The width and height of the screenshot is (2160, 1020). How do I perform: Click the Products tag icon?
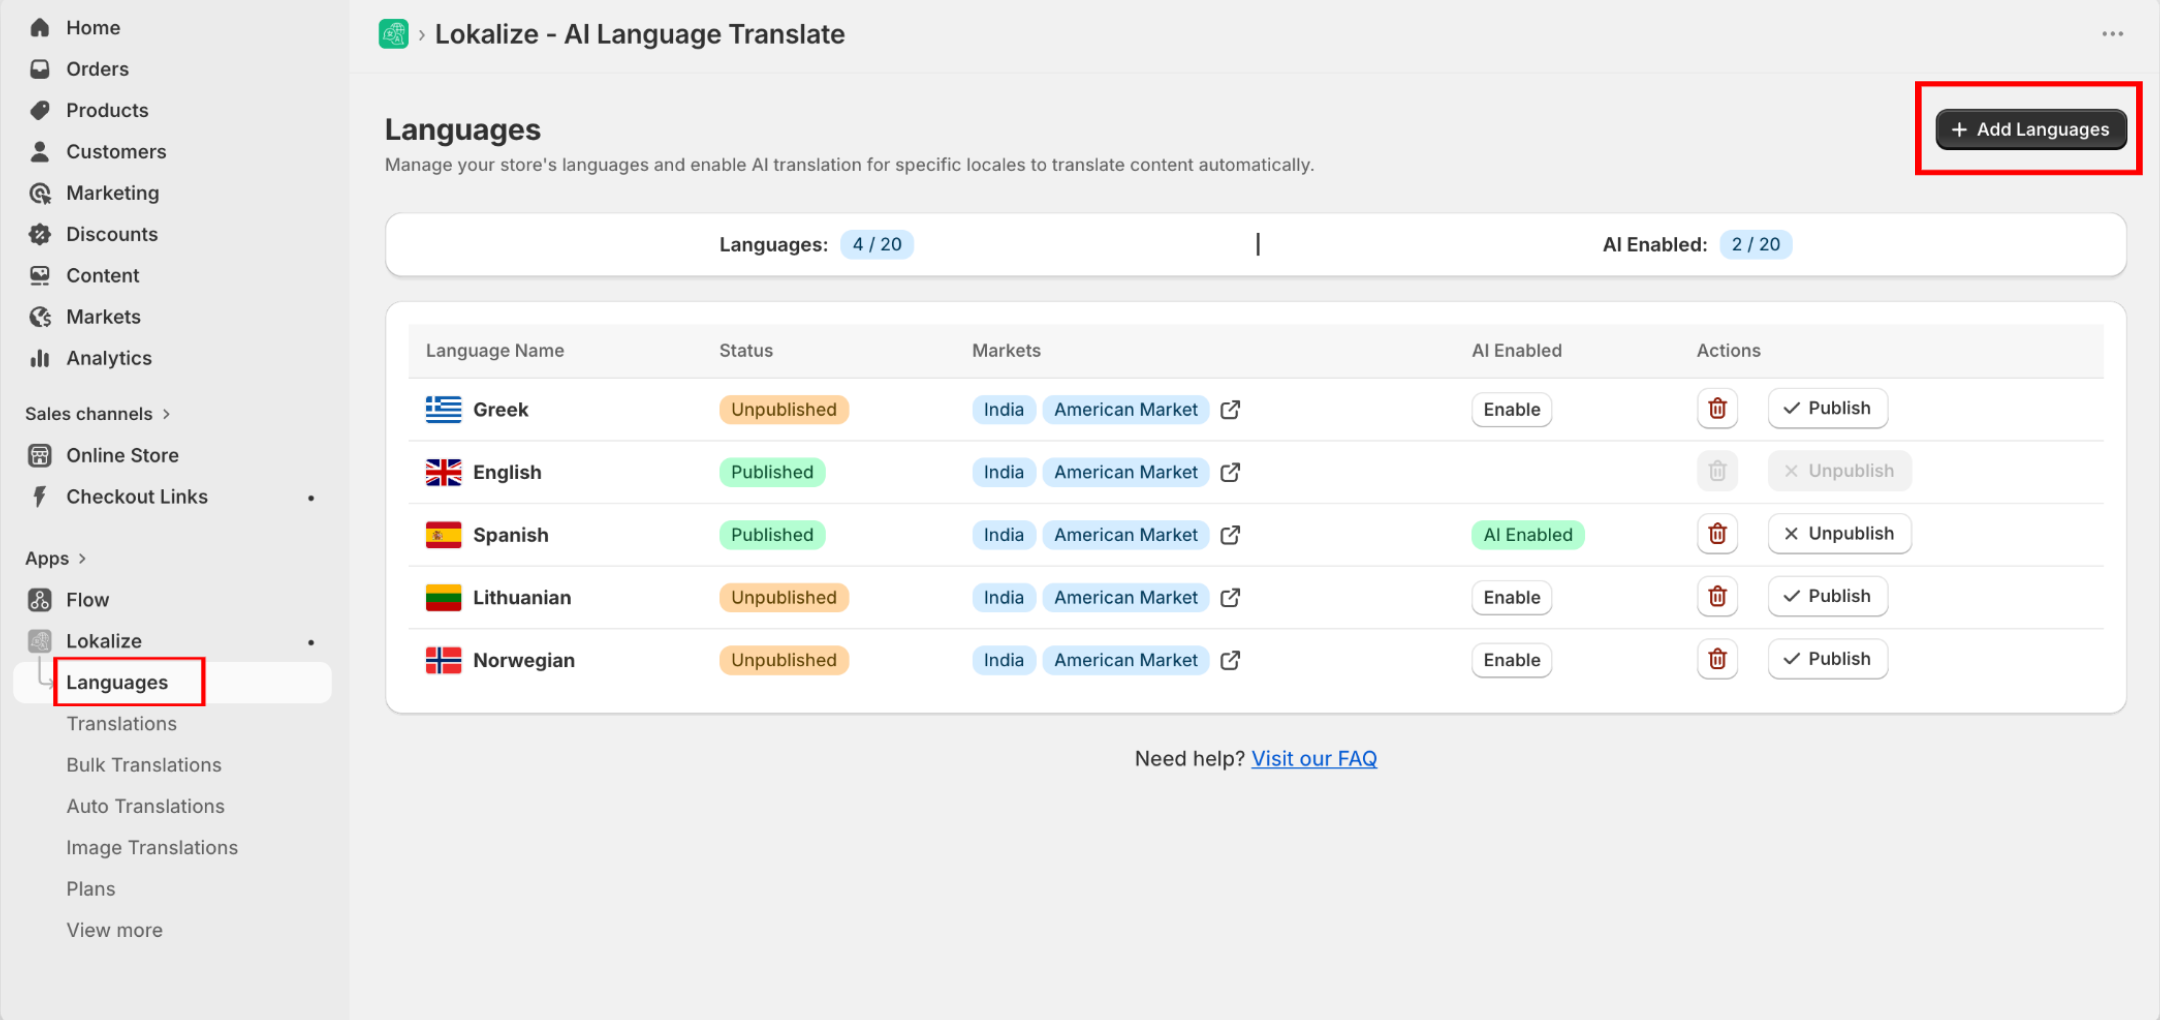pyautogui.click(x=40, y=110)
